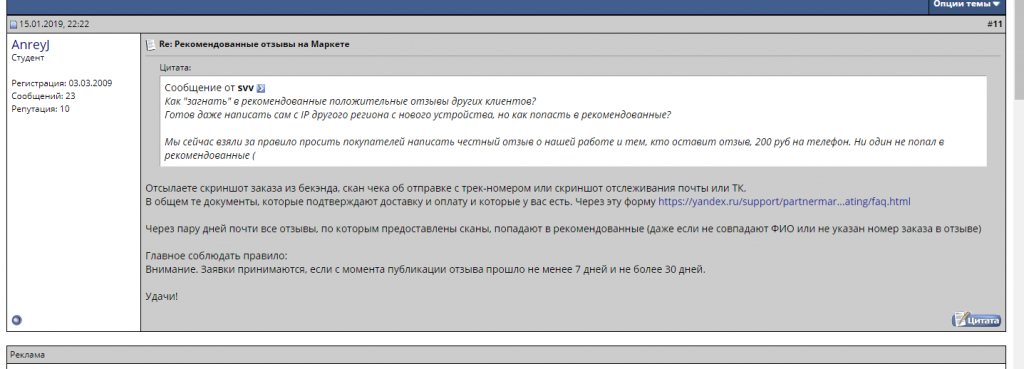Open AnreyJ user profile
Image resolution: width=1024 pixels, height=369 pixels.
pos(31,44)
